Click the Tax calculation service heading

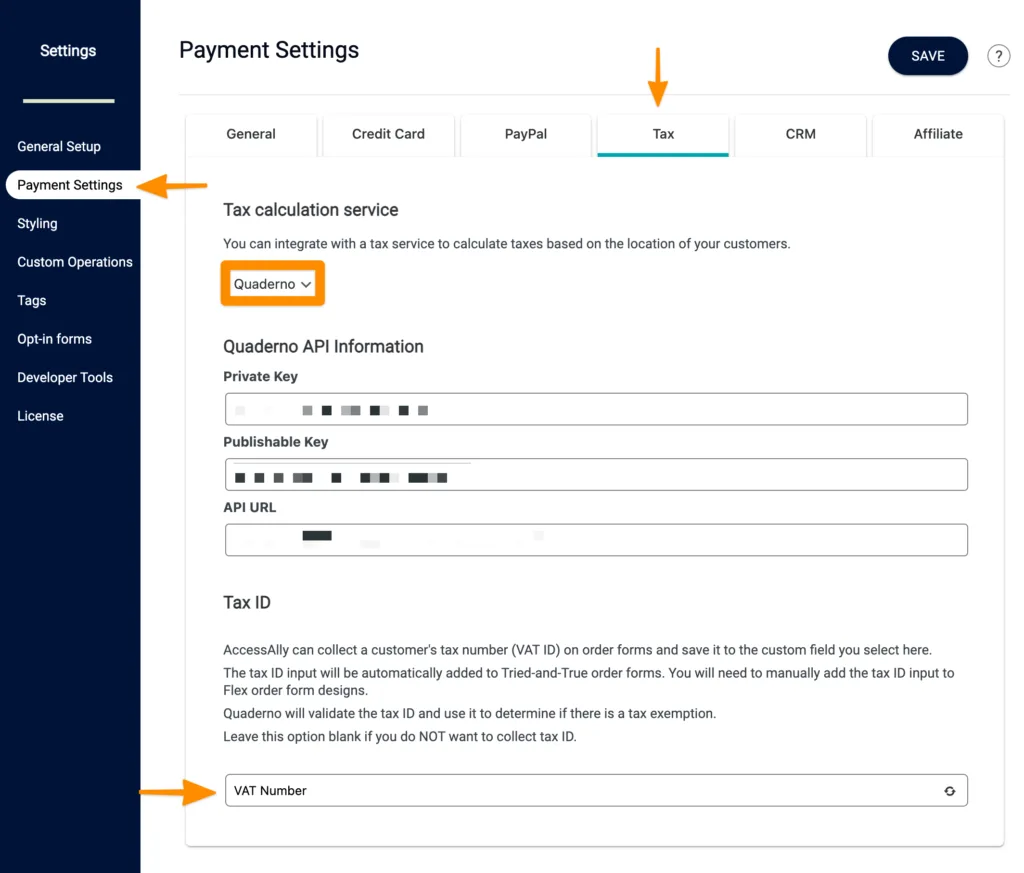(x=311, y=210)
